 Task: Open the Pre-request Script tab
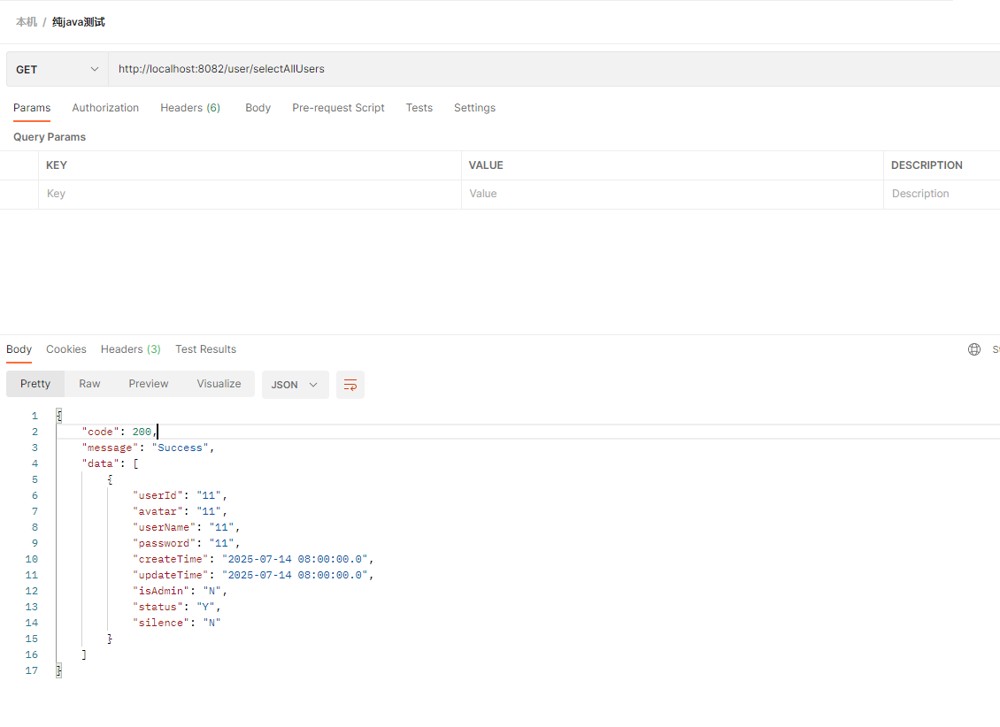click(x=338, y=108)
